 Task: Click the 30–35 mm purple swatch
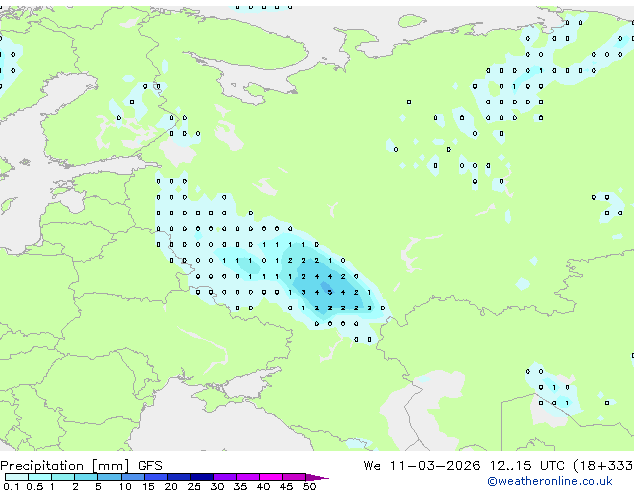pos(225,477)
